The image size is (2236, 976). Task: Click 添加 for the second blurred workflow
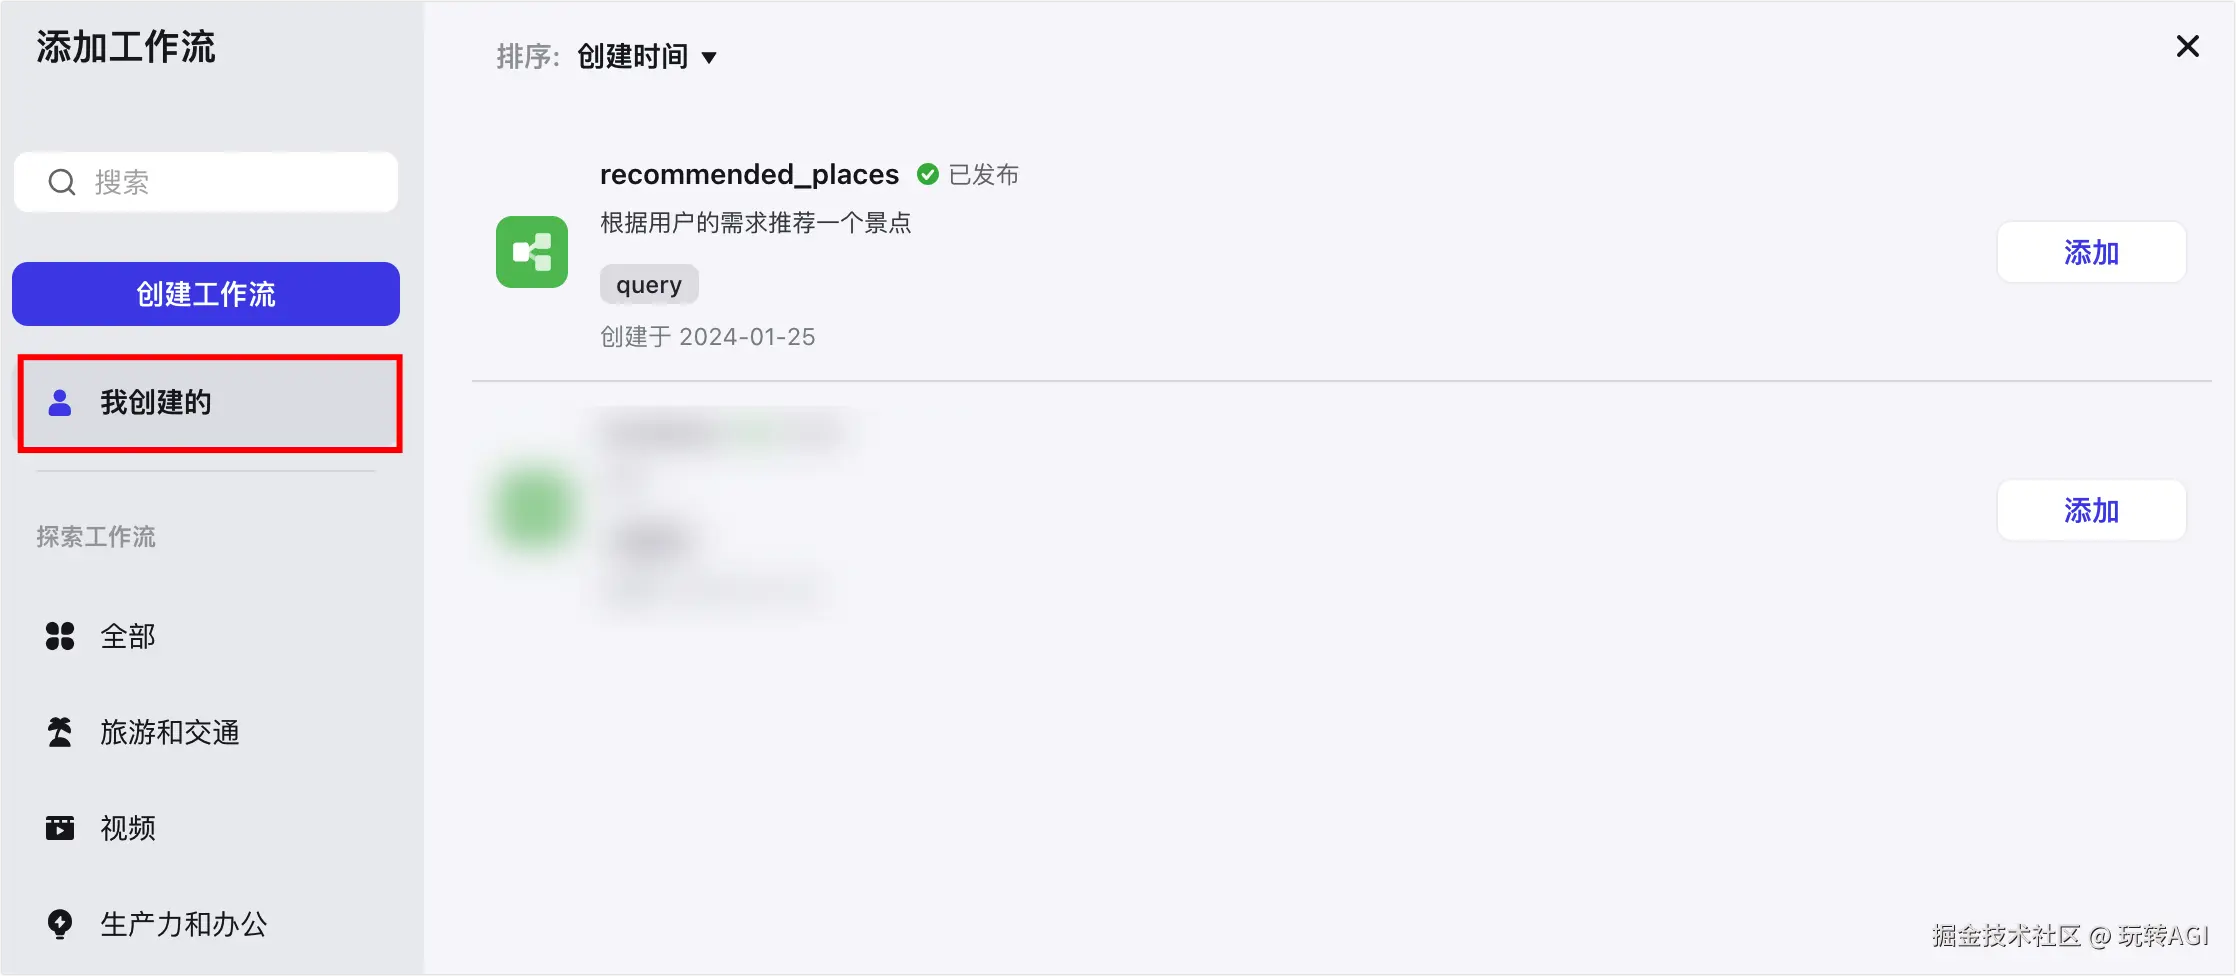pos(2091,510)
